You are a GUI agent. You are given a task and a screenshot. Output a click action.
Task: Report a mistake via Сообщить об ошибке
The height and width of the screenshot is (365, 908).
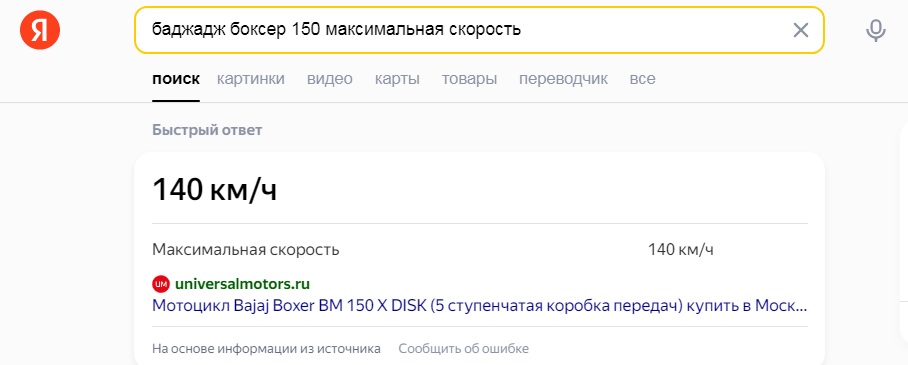click(x=463, y=349)
